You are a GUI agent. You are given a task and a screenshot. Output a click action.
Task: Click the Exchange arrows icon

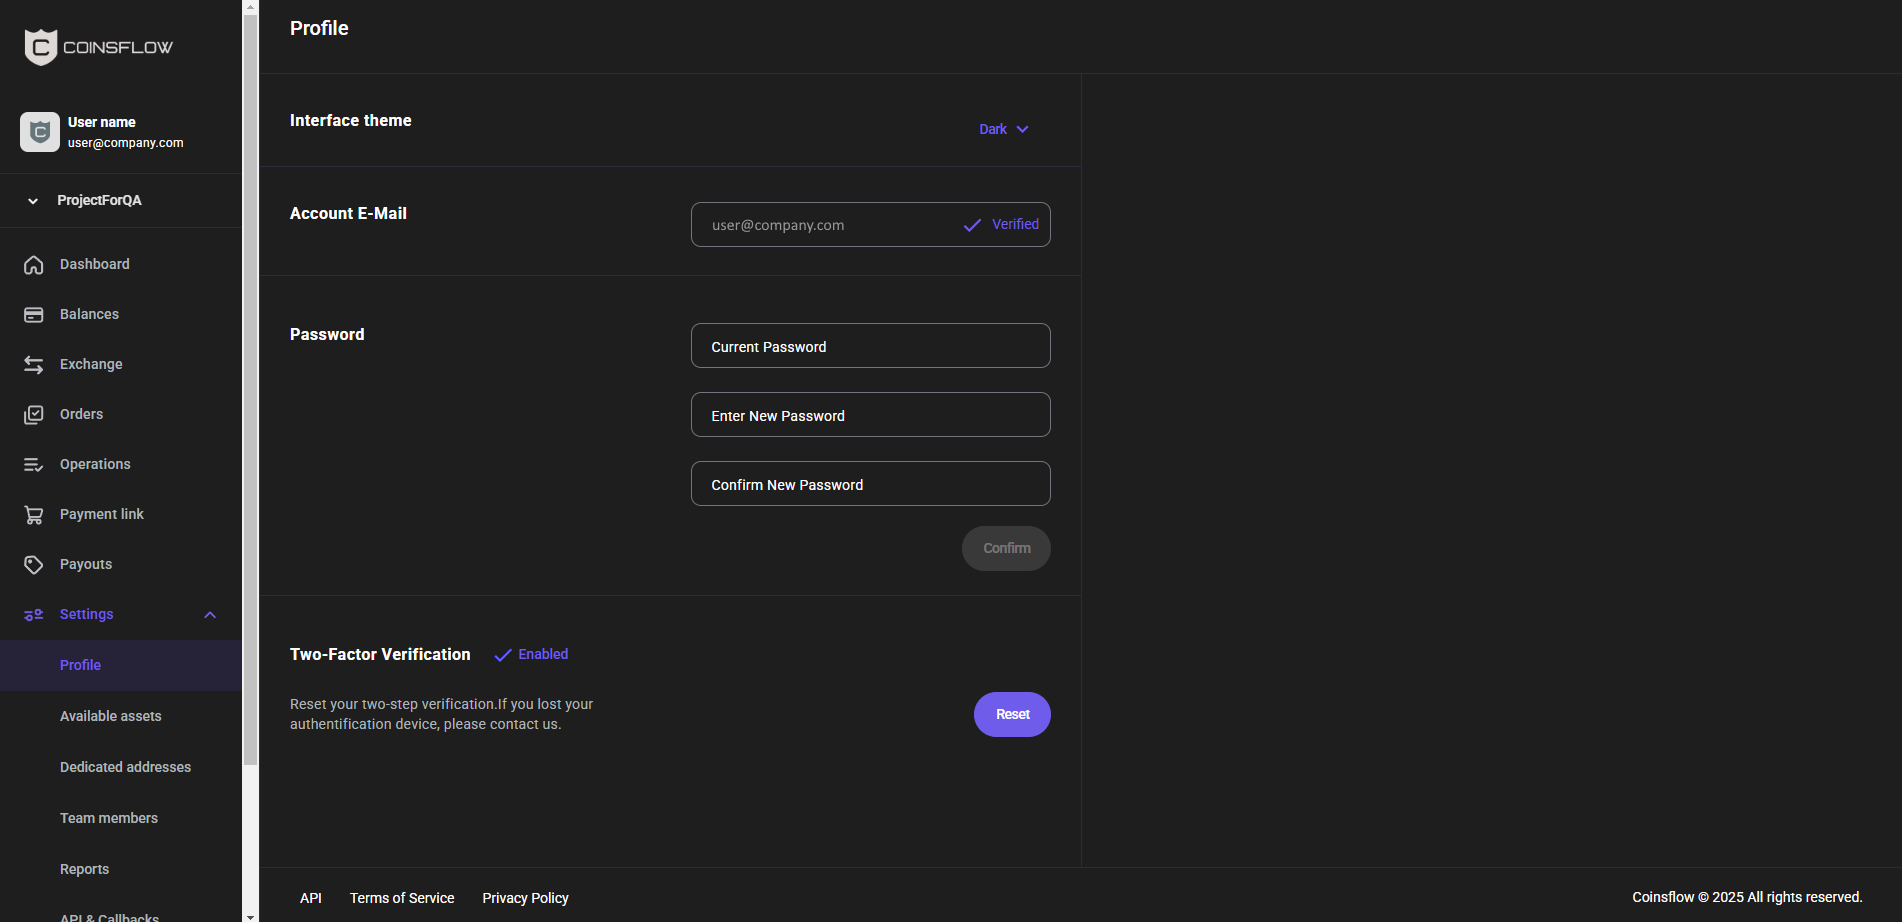(x=34, y=364)
